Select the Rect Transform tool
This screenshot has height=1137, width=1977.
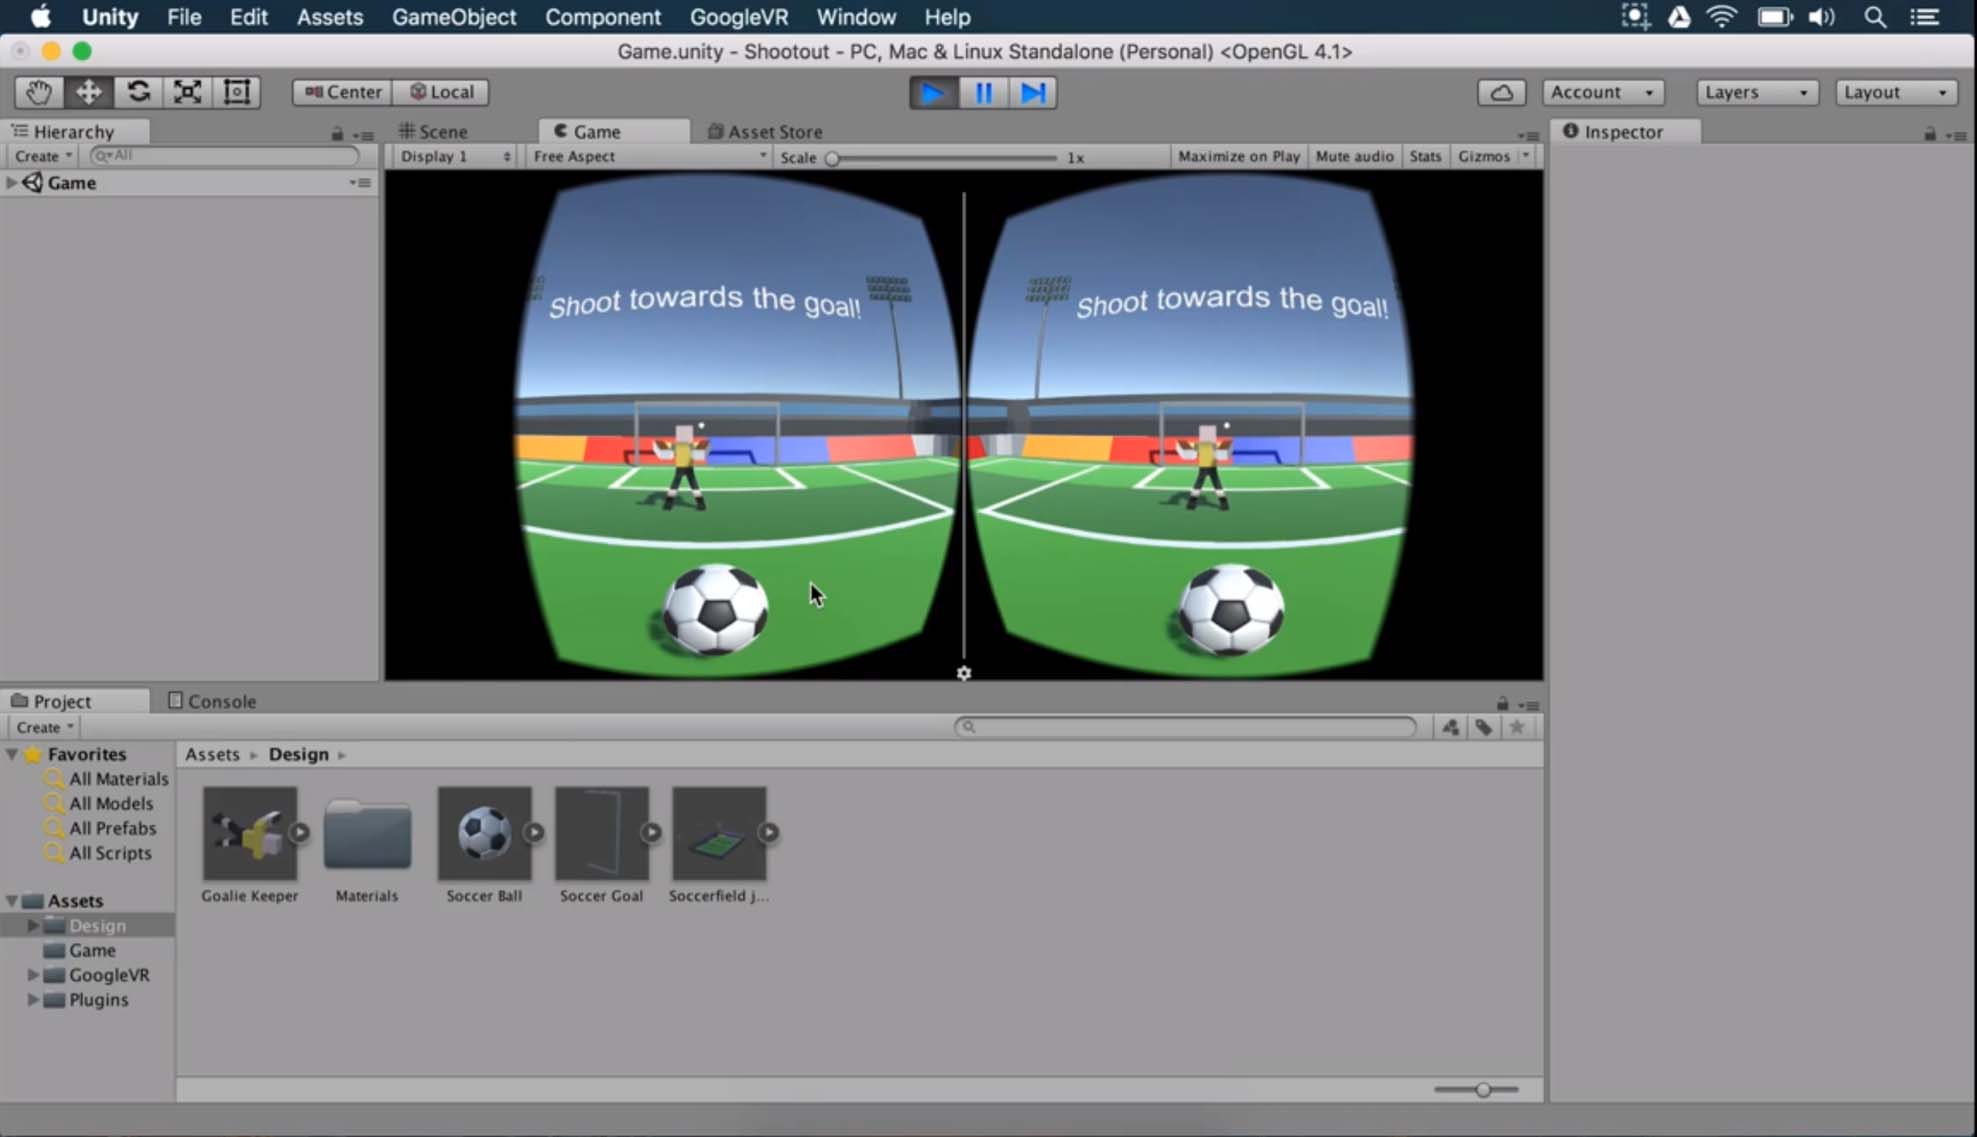tap(237, 91)
